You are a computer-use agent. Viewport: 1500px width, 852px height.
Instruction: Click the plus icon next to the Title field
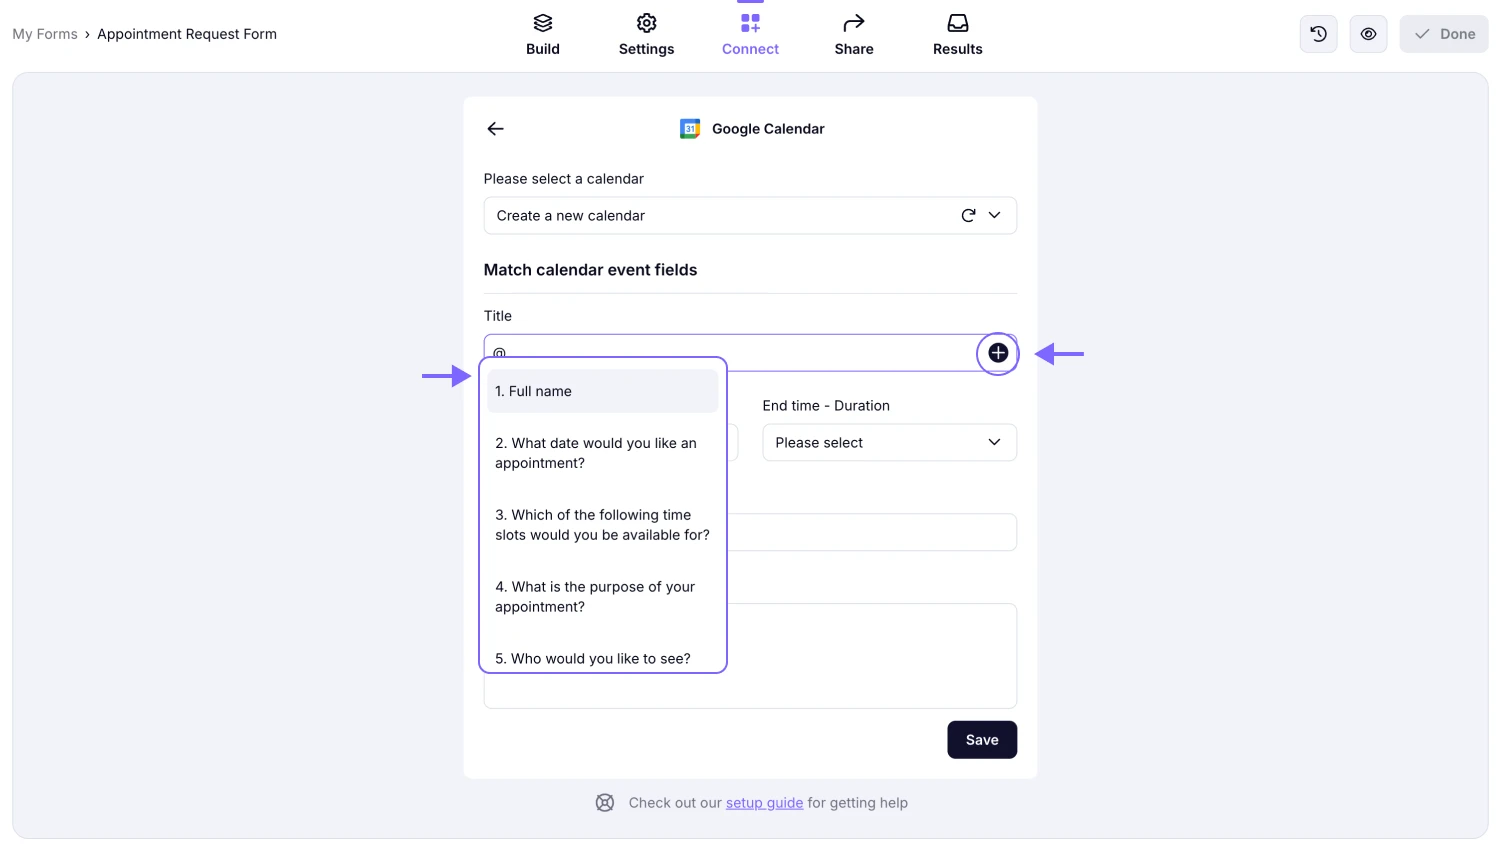(997, 352)
